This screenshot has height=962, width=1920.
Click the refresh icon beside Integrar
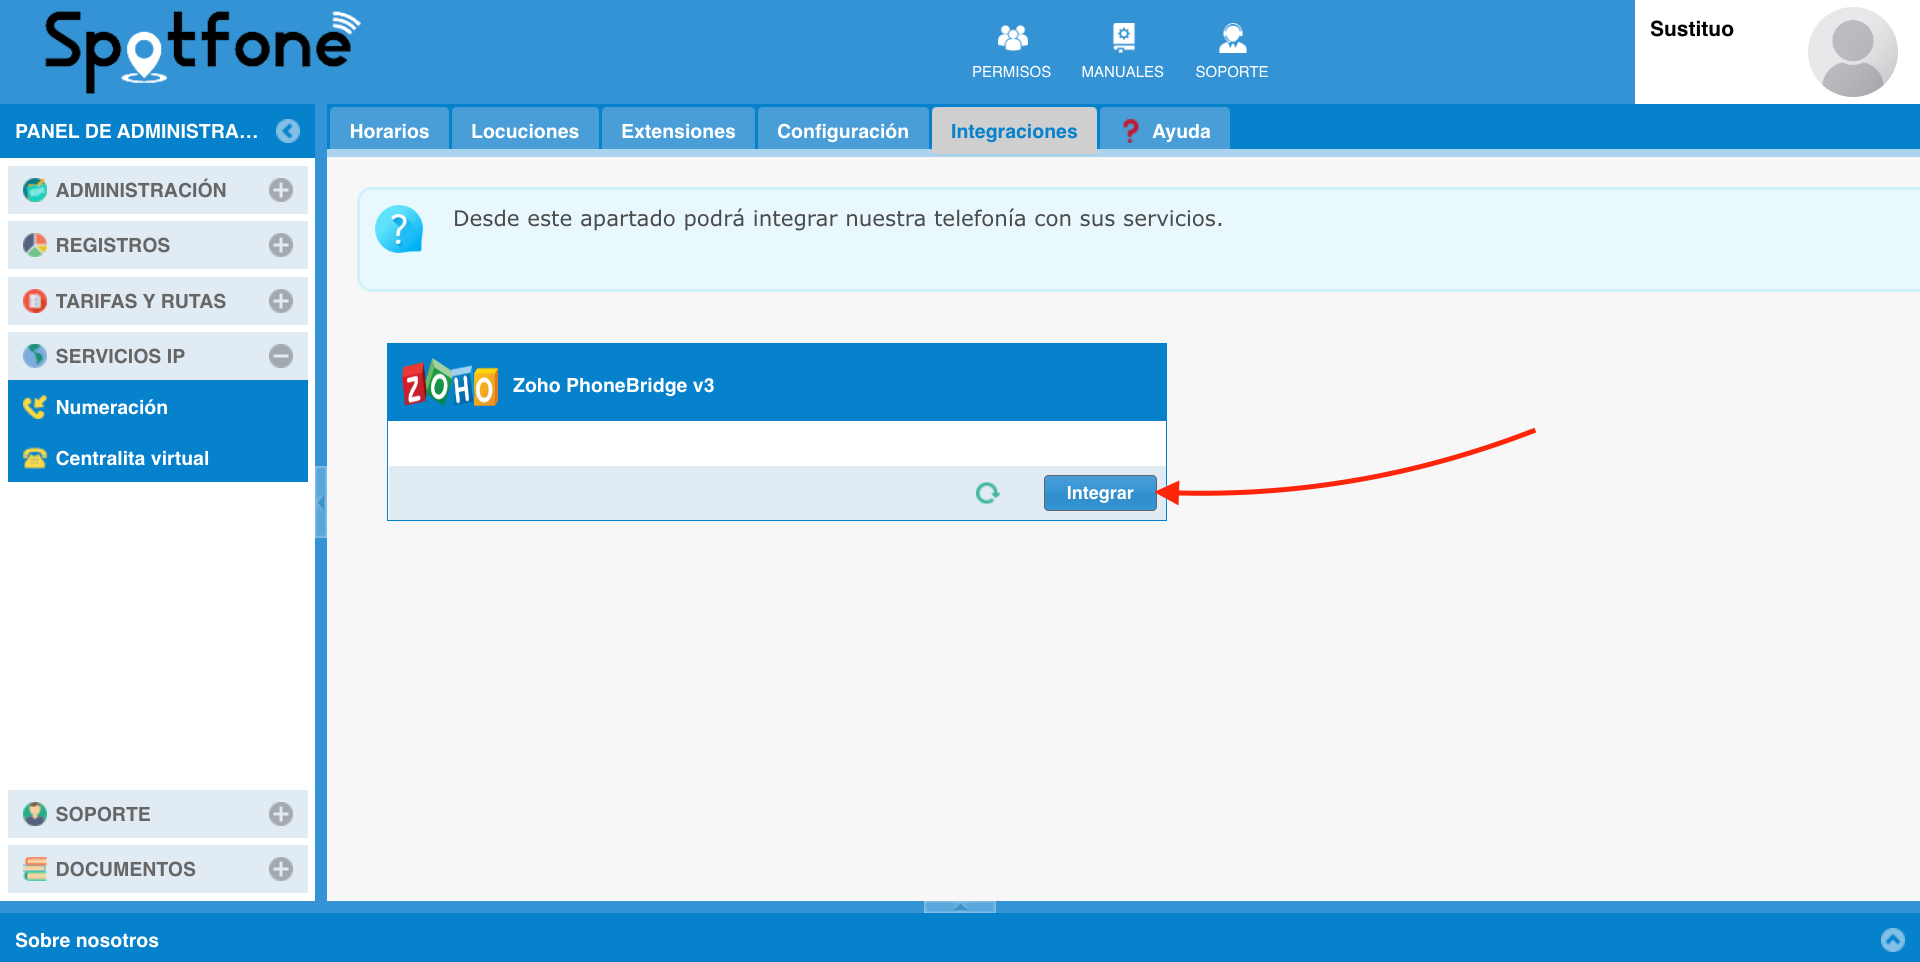(x=987, y=493)
